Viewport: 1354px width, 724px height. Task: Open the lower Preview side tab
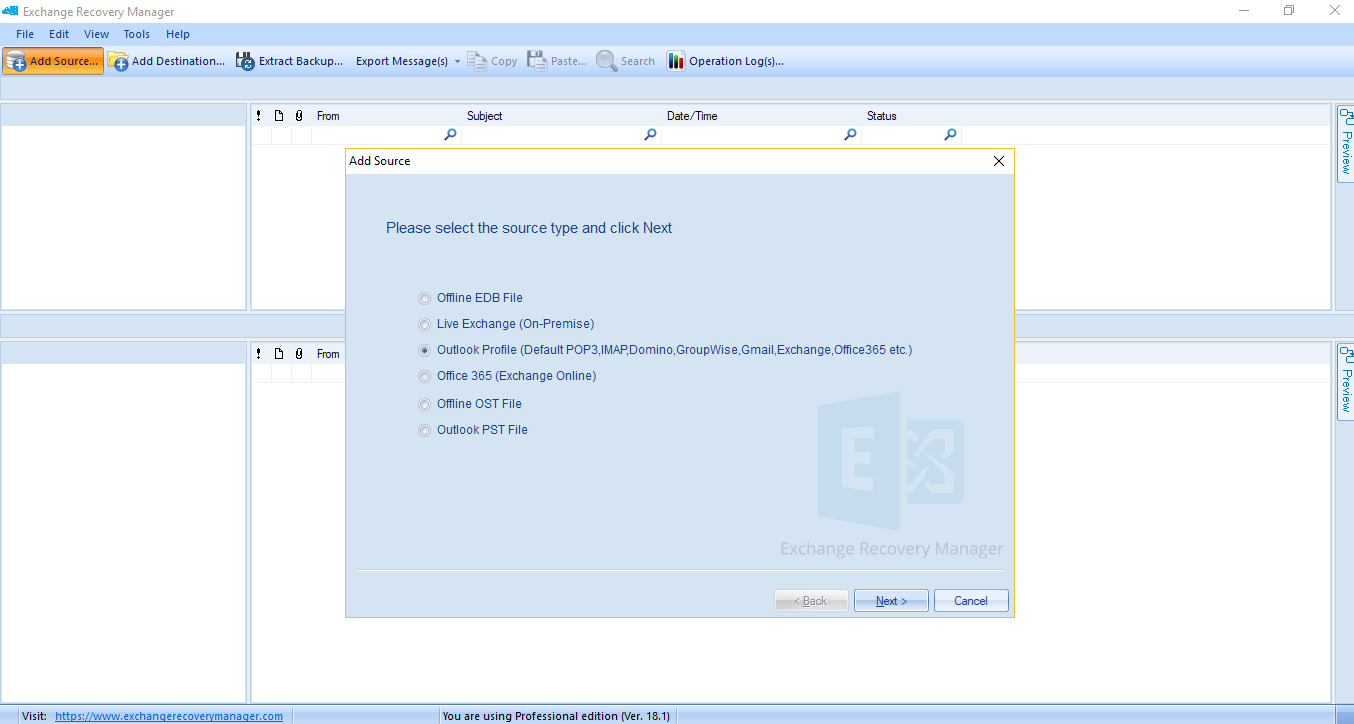point(1345,382)
